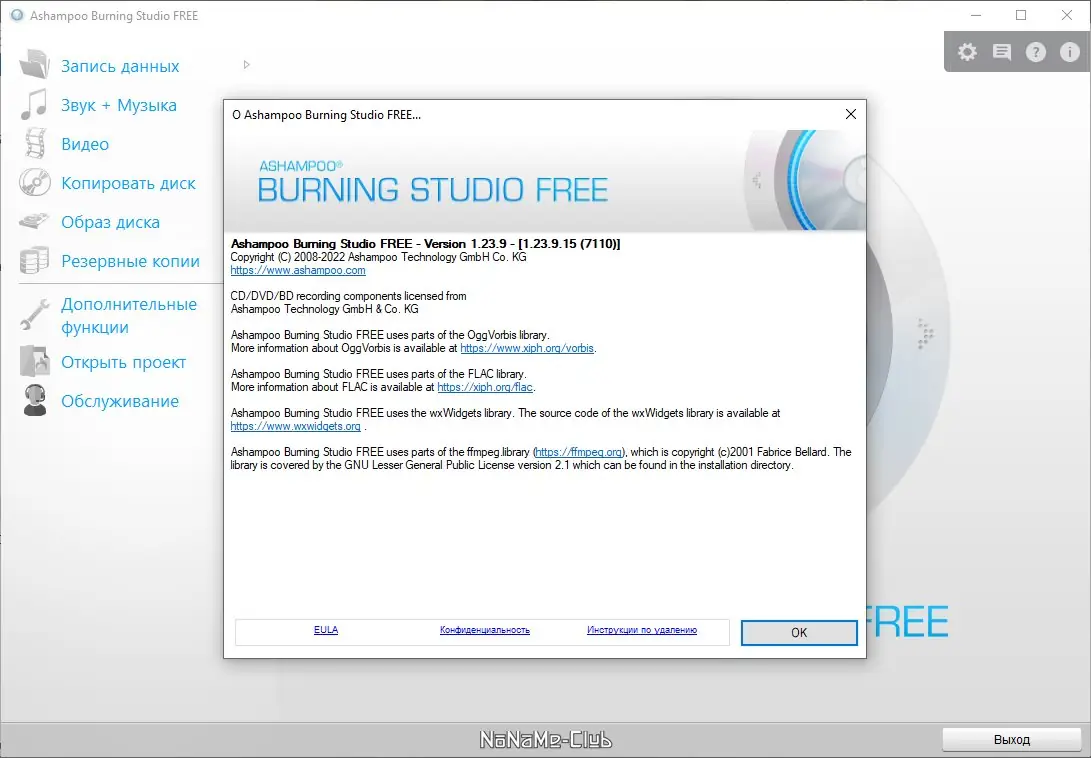Viewport: 1091px width, 758px height.
Task: Open the Конфиденциальность link
Action: pos(485,630)
